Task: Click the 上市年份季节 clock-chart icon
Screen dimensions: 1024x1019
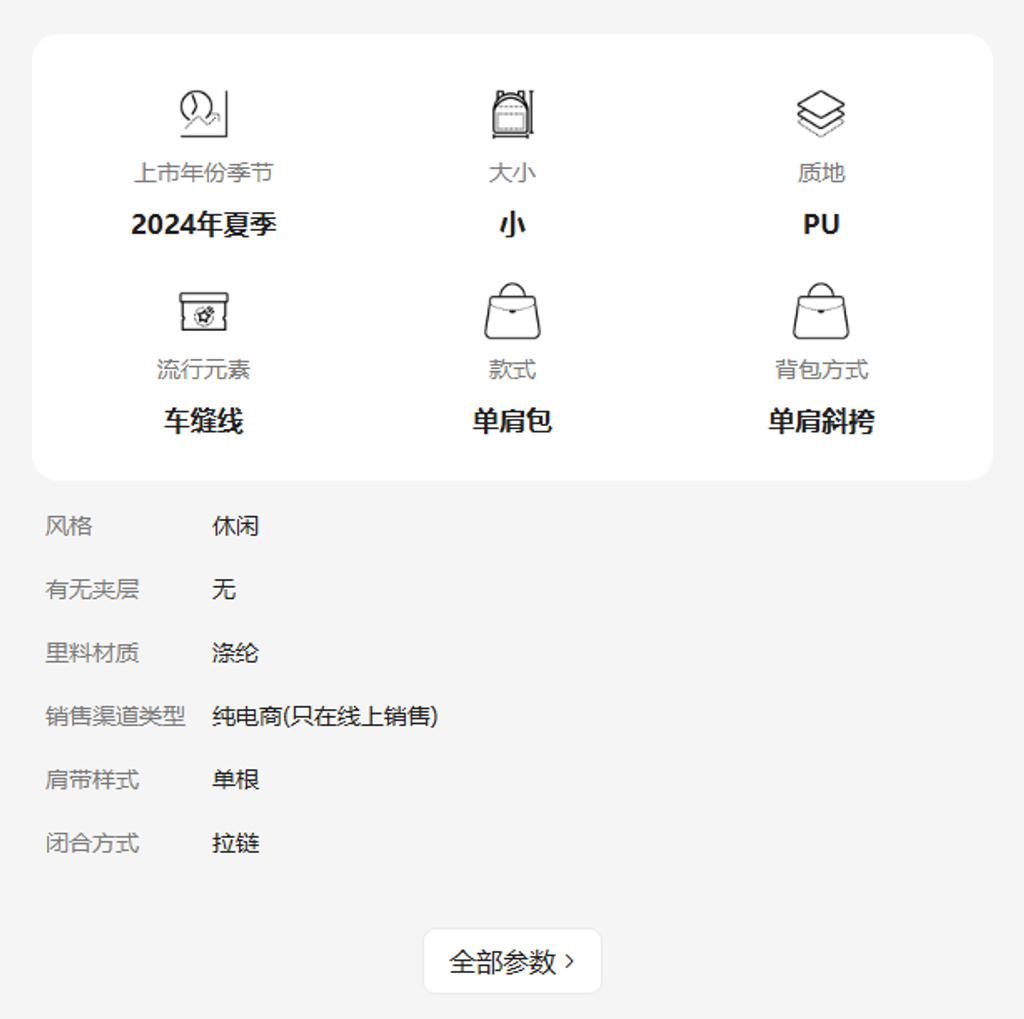Action: tap(204, 114)
